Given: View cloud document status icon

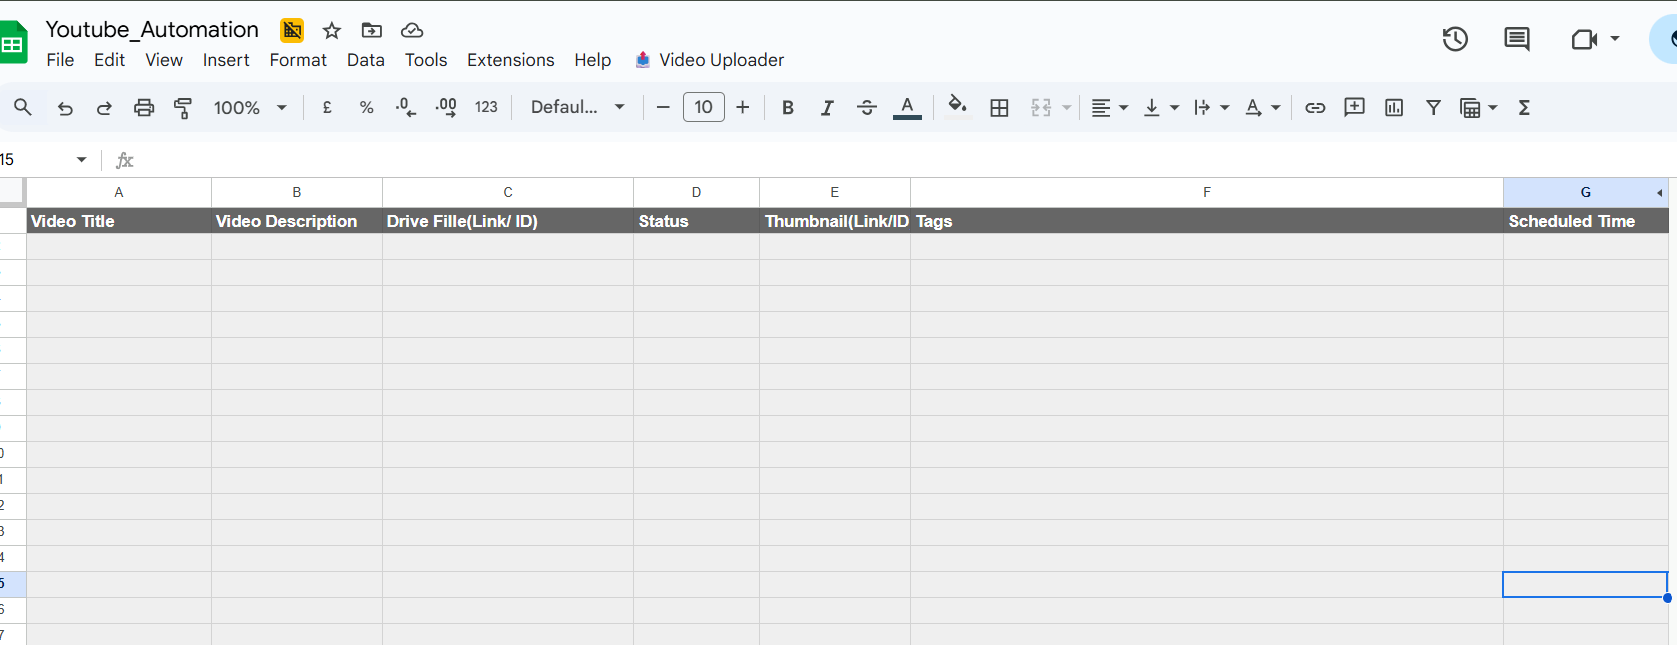Looking at the screenshot, I should pyautogui.click(x=412, y=31).
